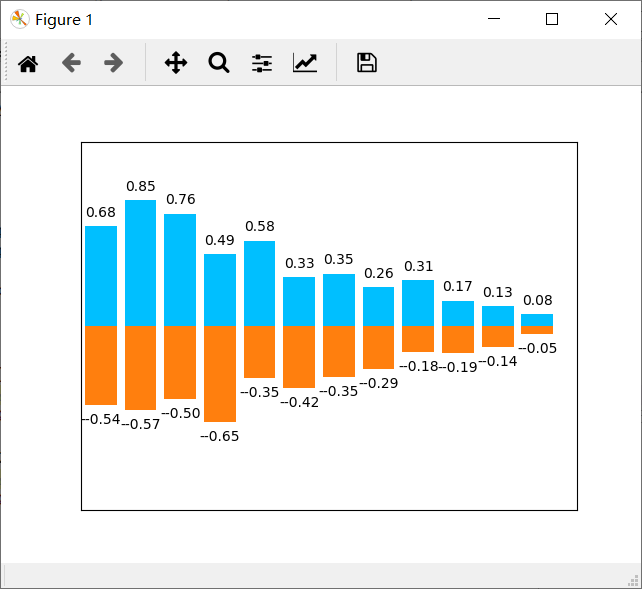Click the blue bar labeled 0.85
Image resolution: width=642 pixels, height=589 pixels.
point(140,263)
